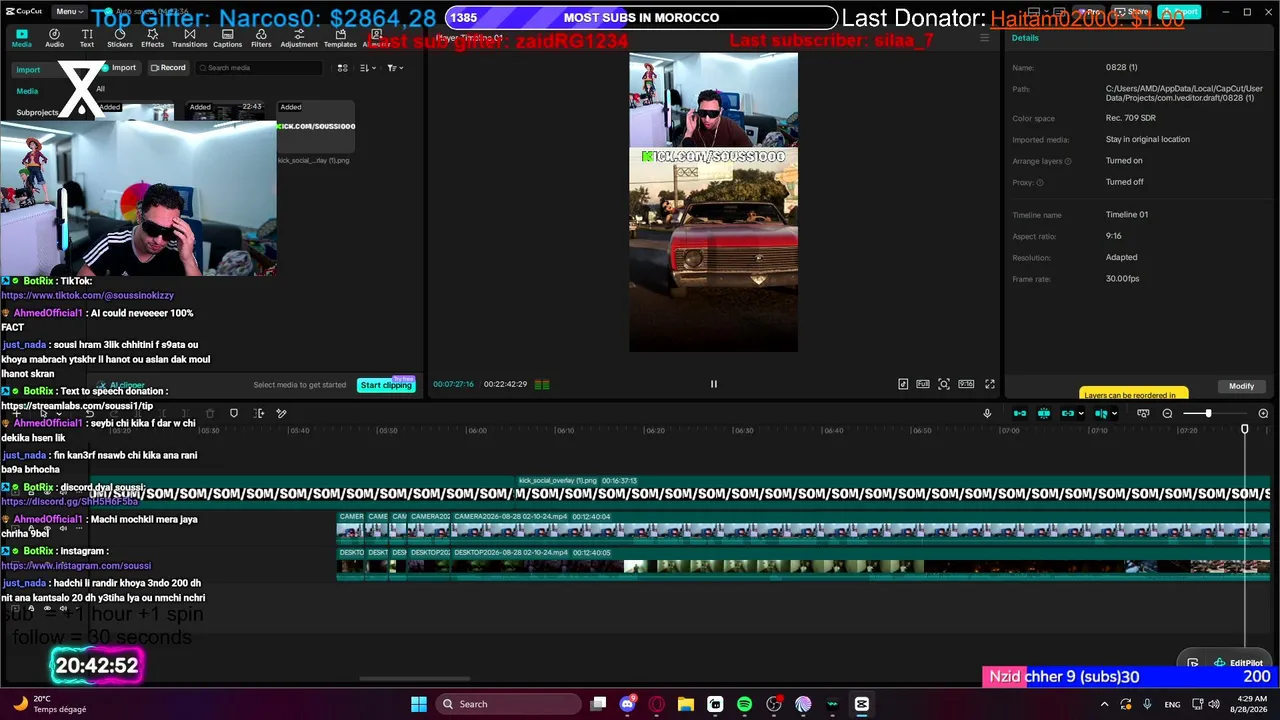Select the media thumbnail labeled 22:43

226,112
